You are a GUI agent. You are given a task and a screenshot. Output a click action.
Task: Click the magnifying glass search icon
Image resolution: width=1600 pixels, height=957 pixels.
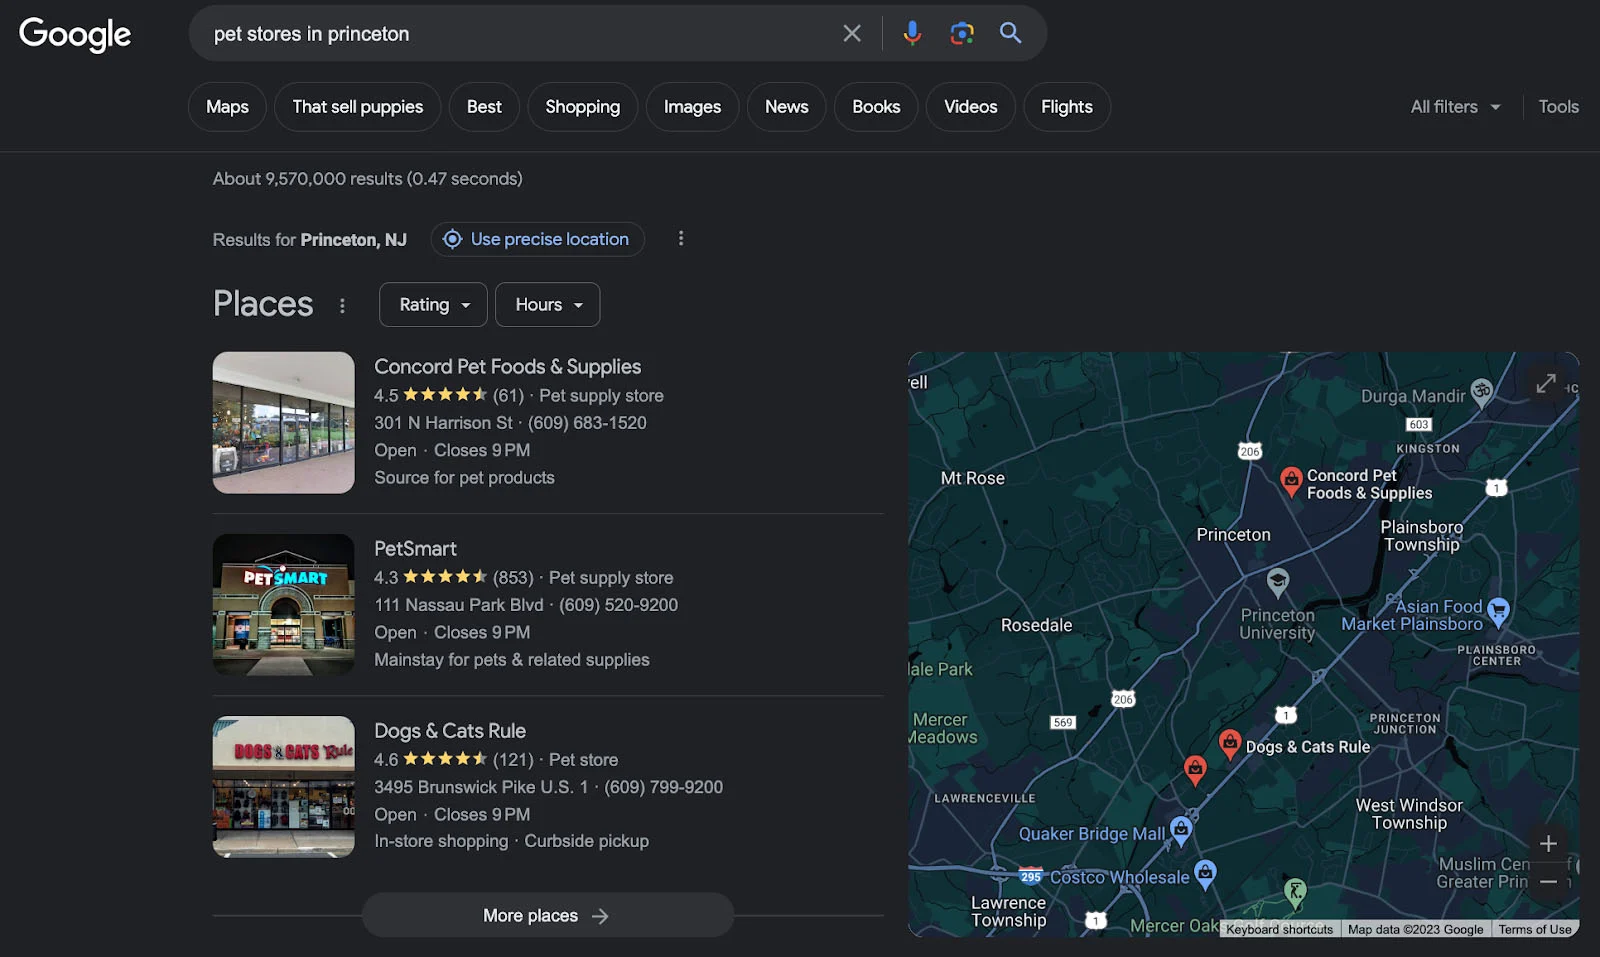coord(1011,33)
